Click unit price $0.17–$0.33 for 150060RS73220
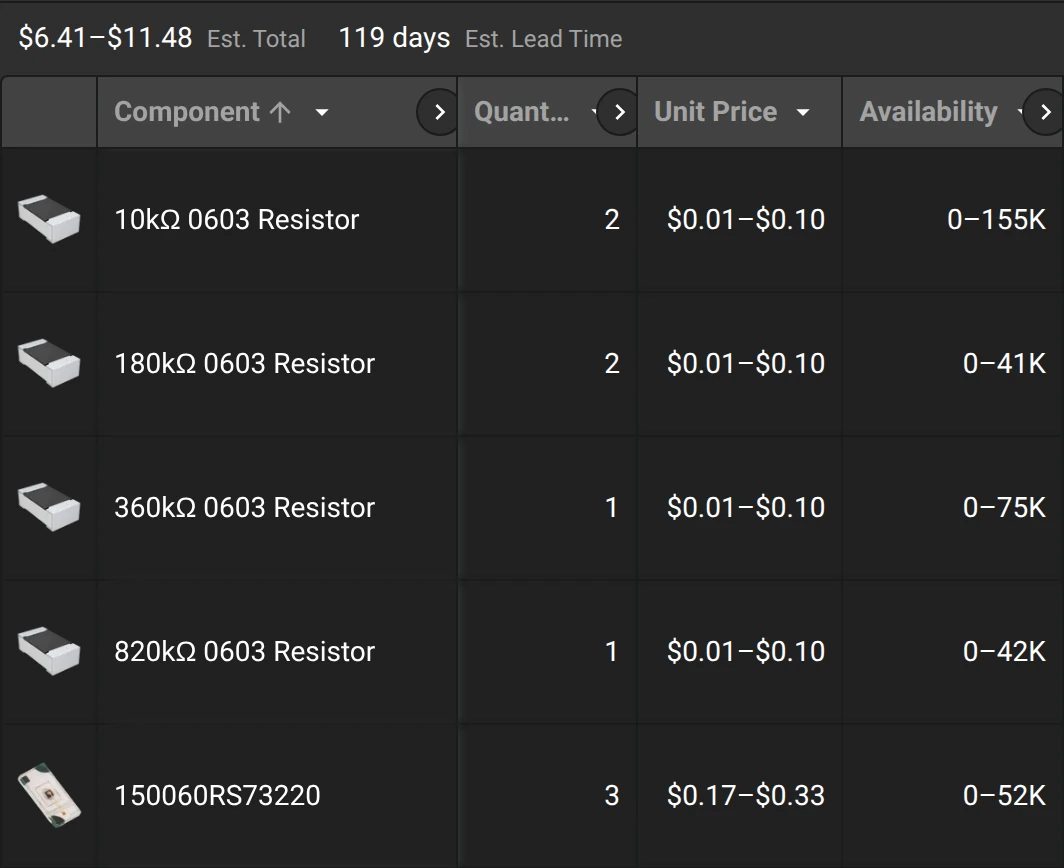Image resolution: width=1064 pixels, height=868 pixels. point(746,795)
